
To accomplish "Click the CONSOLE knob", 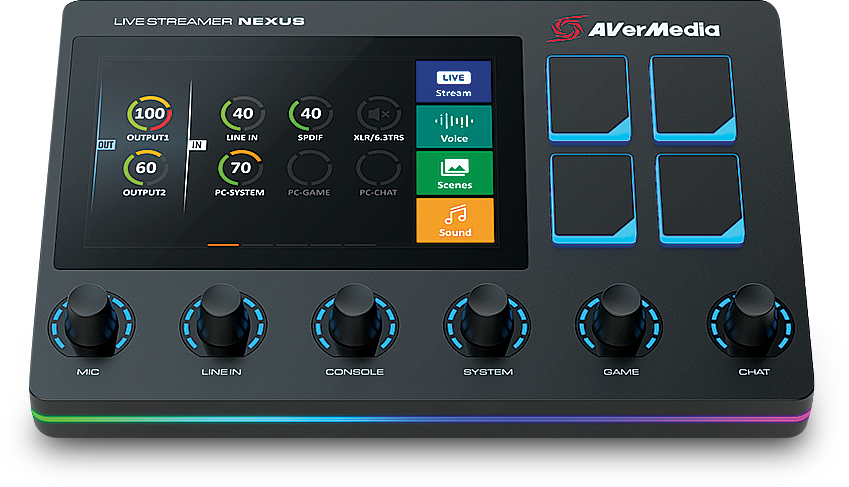I will coord(355,321).
